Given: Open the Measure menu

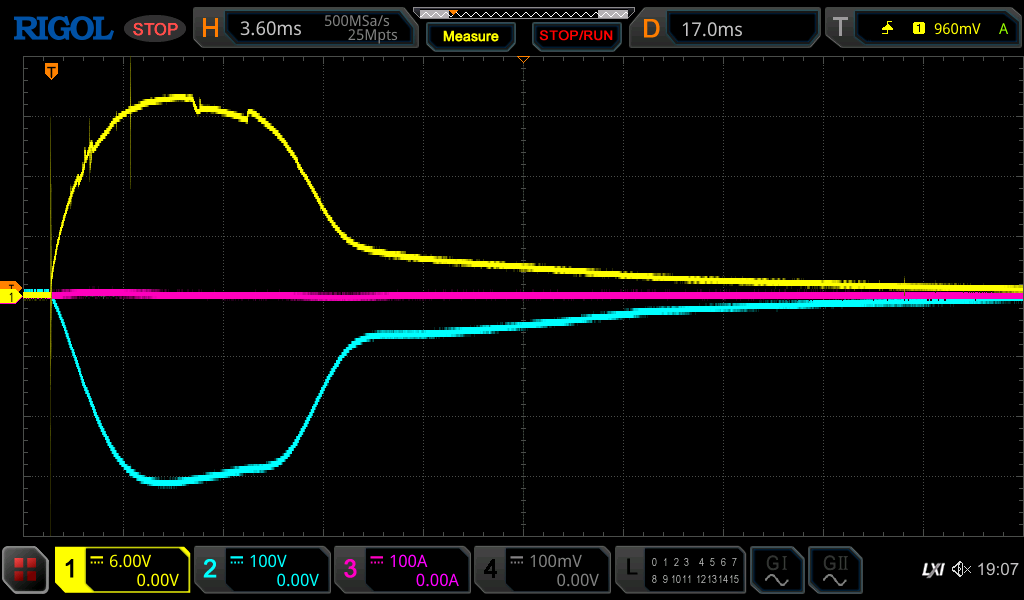Looking at the screenshot, I should [470, 36].
